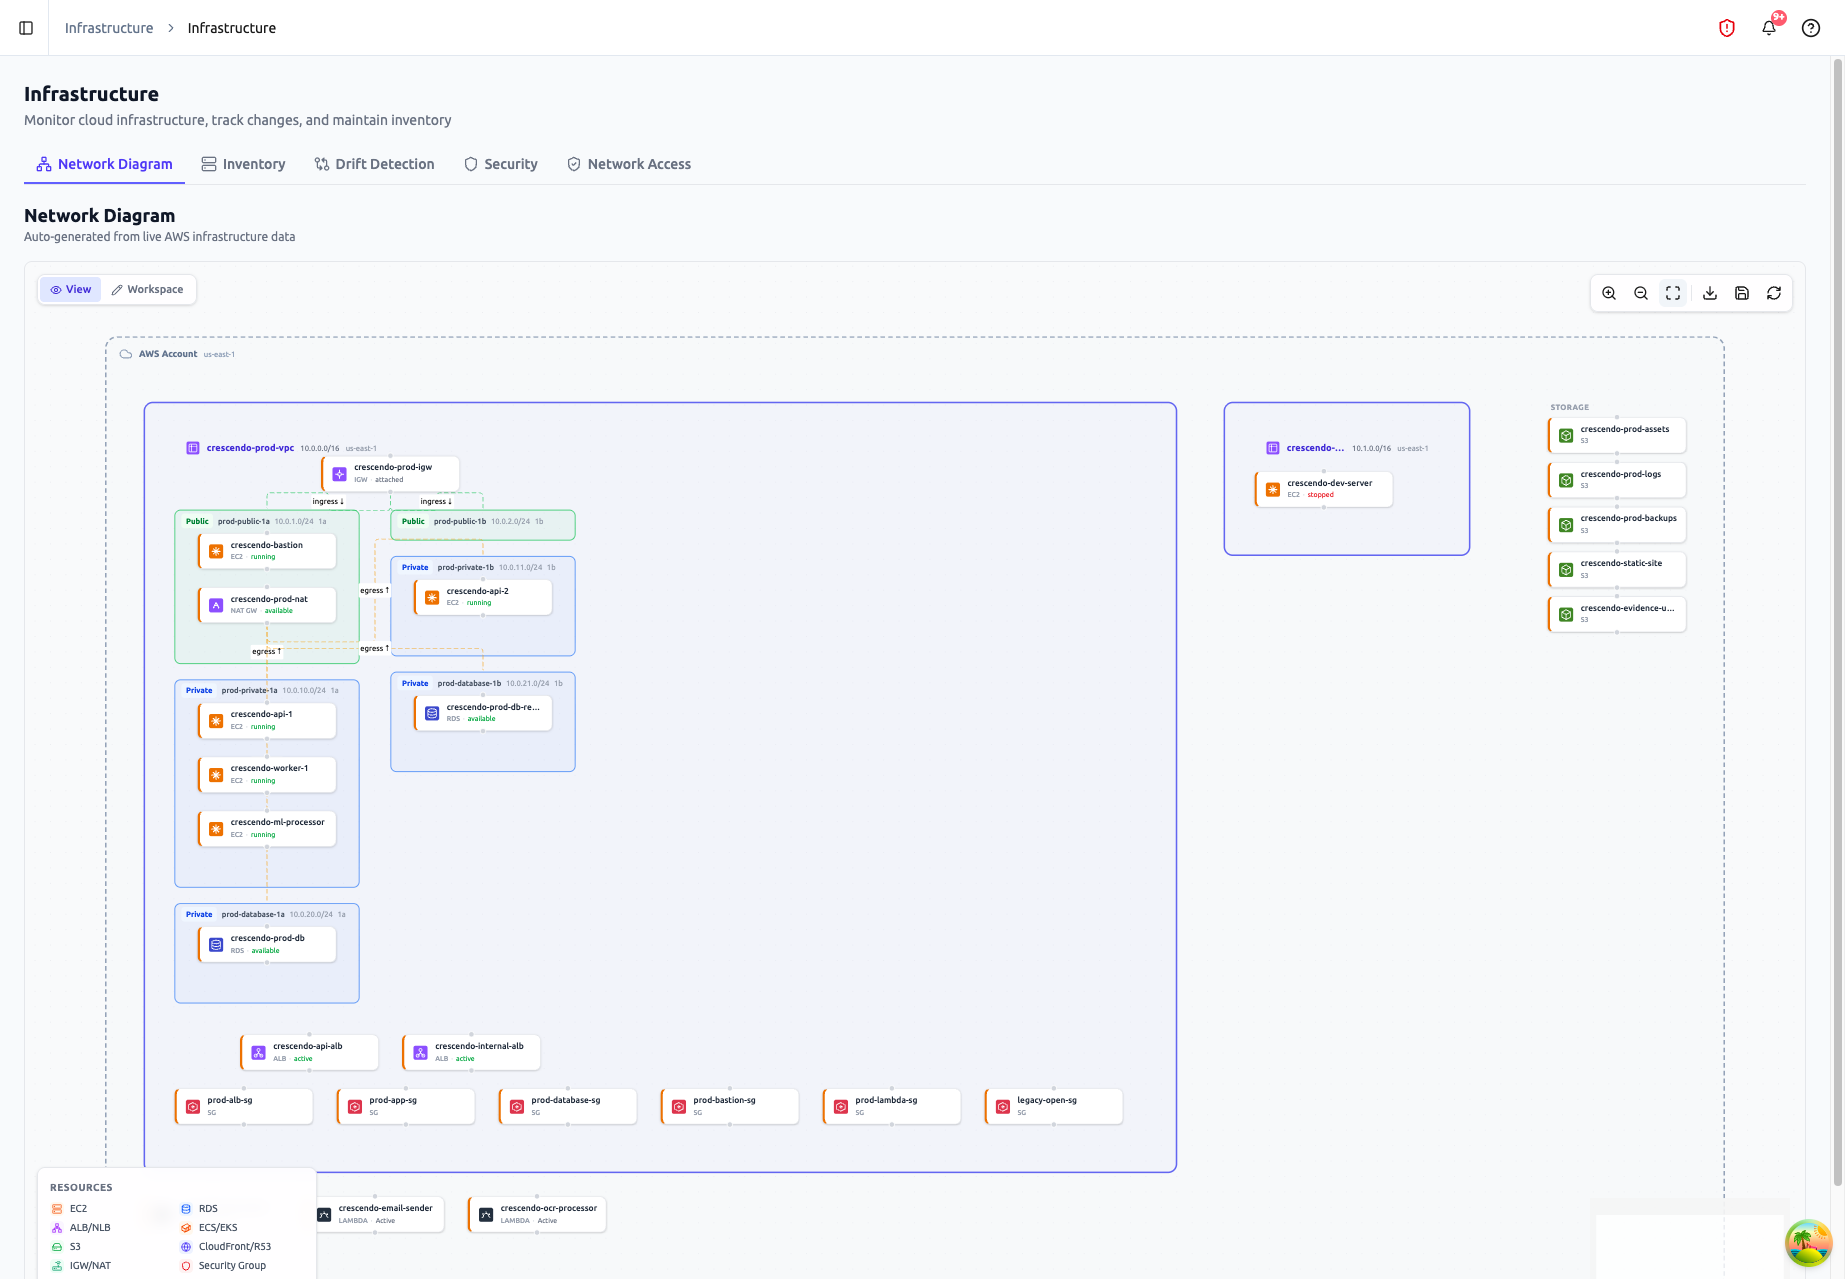Open the island avatar widget
The height and width of the screenshot is (1279, 1845).
[x=1809, y=1243]
